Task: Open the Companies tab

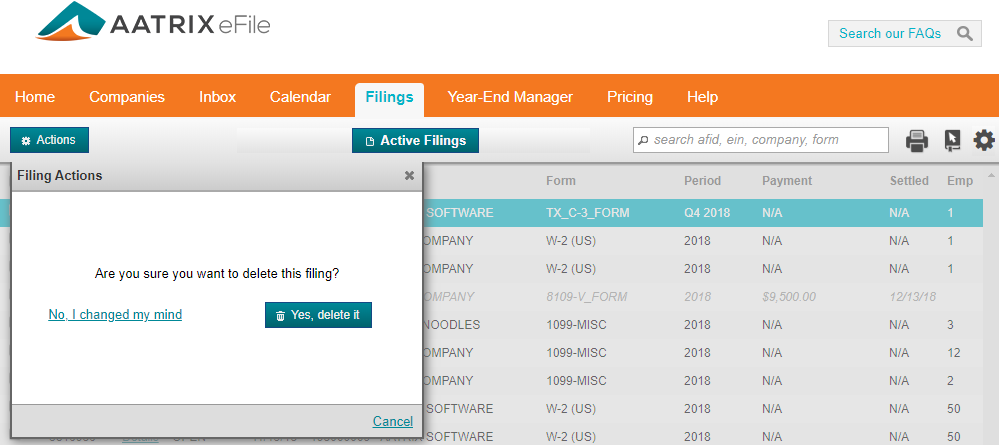Action: point(127,97)
